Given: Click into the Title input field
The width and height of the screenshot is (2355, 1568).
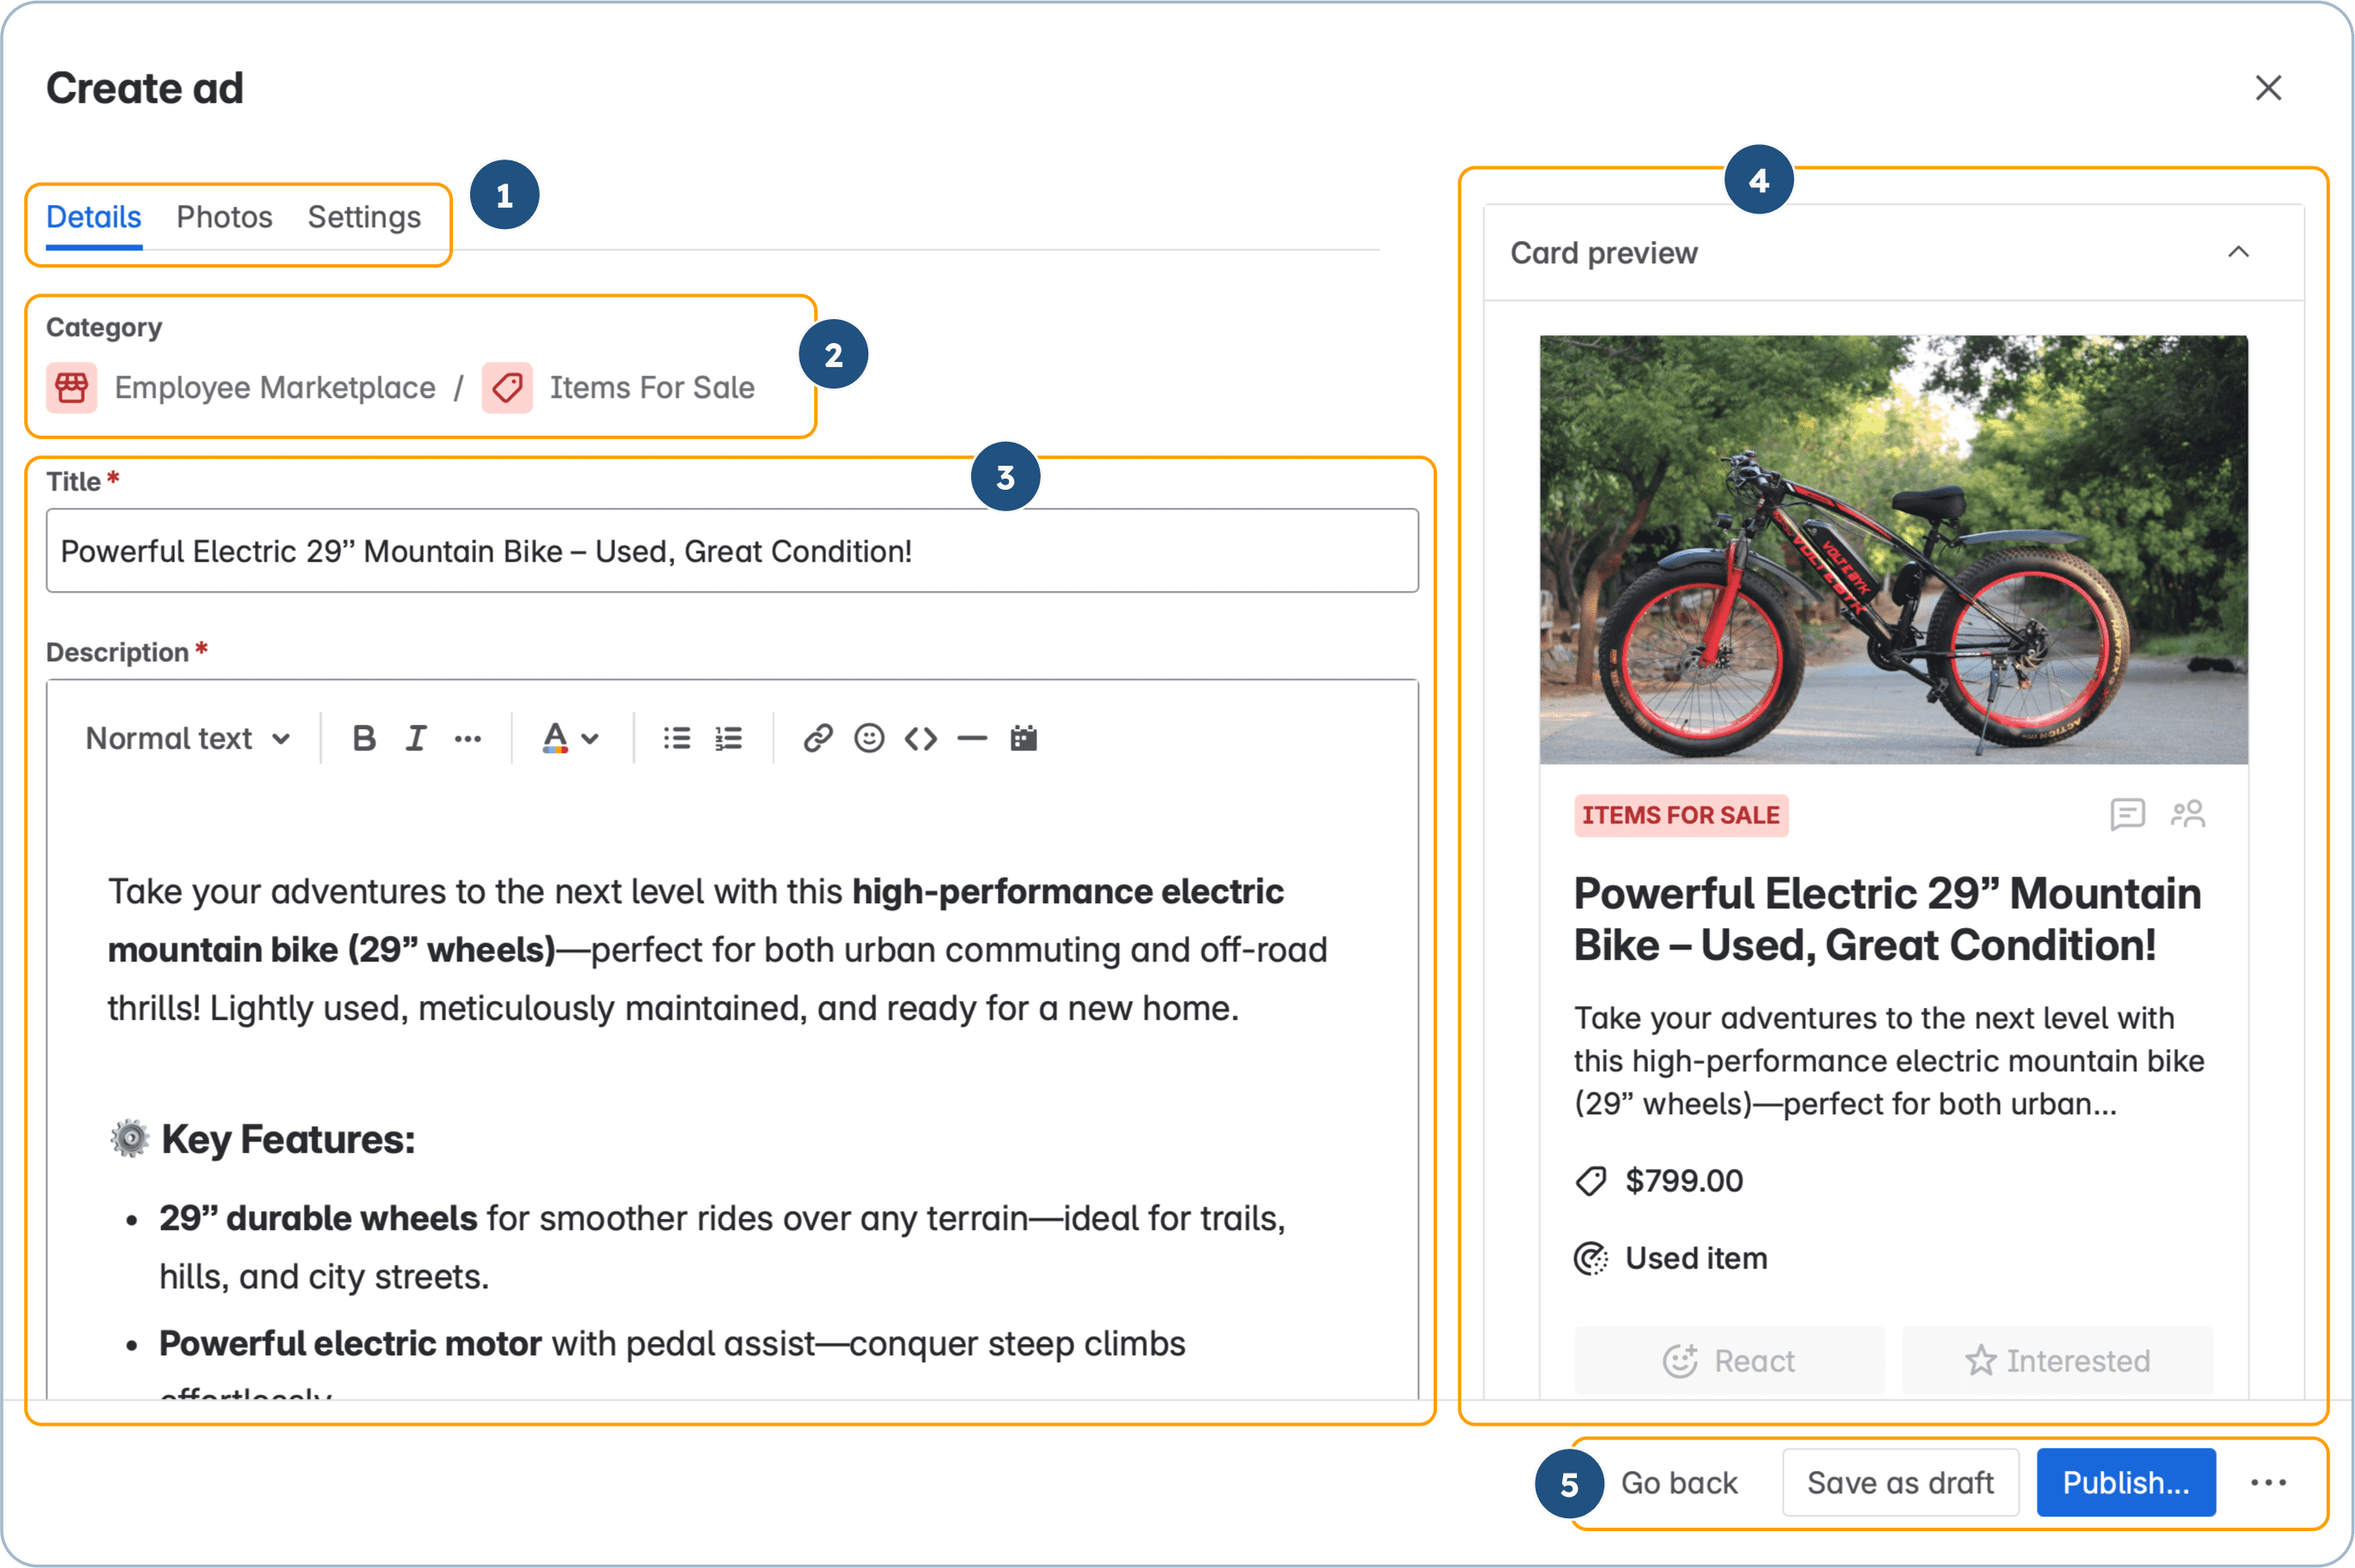Looking at the screenshot, I should pos(732,551).
